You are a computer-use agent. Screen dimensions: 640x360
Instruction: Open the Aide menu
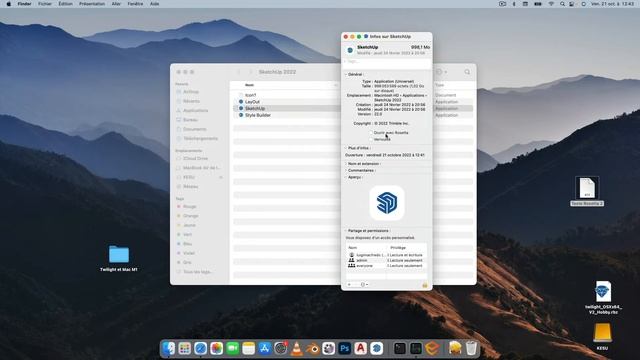tap(154, 4)
